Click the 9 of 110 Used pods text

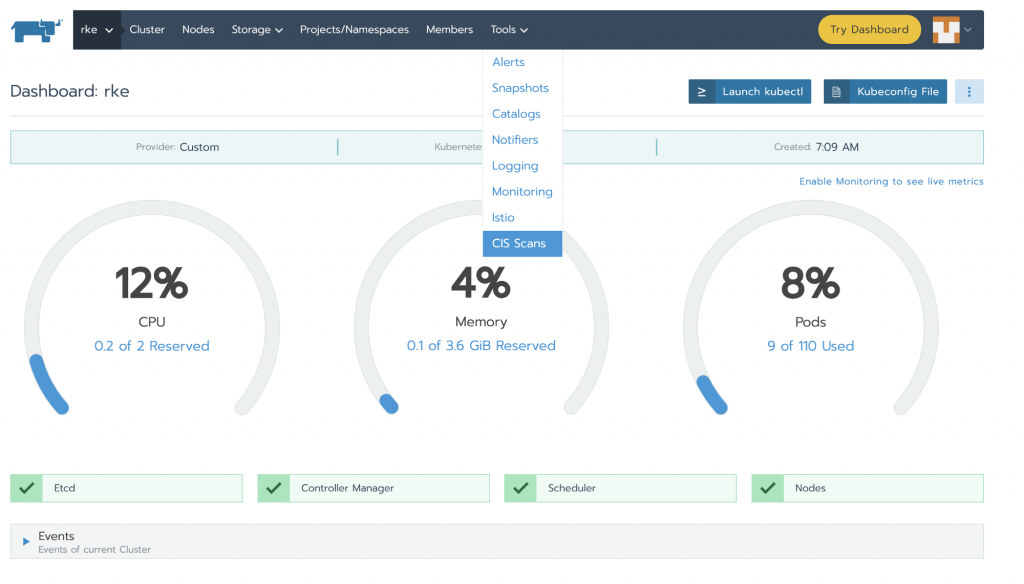pos(810,346)
